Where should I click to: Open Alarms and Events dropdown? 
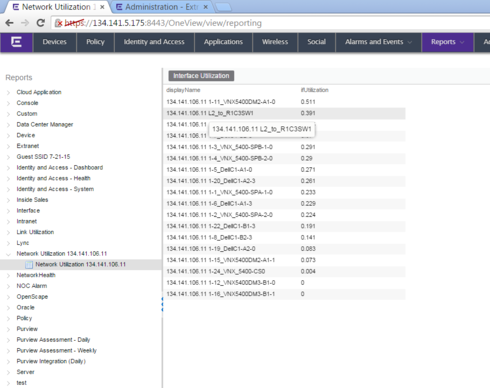pos(378,42)
